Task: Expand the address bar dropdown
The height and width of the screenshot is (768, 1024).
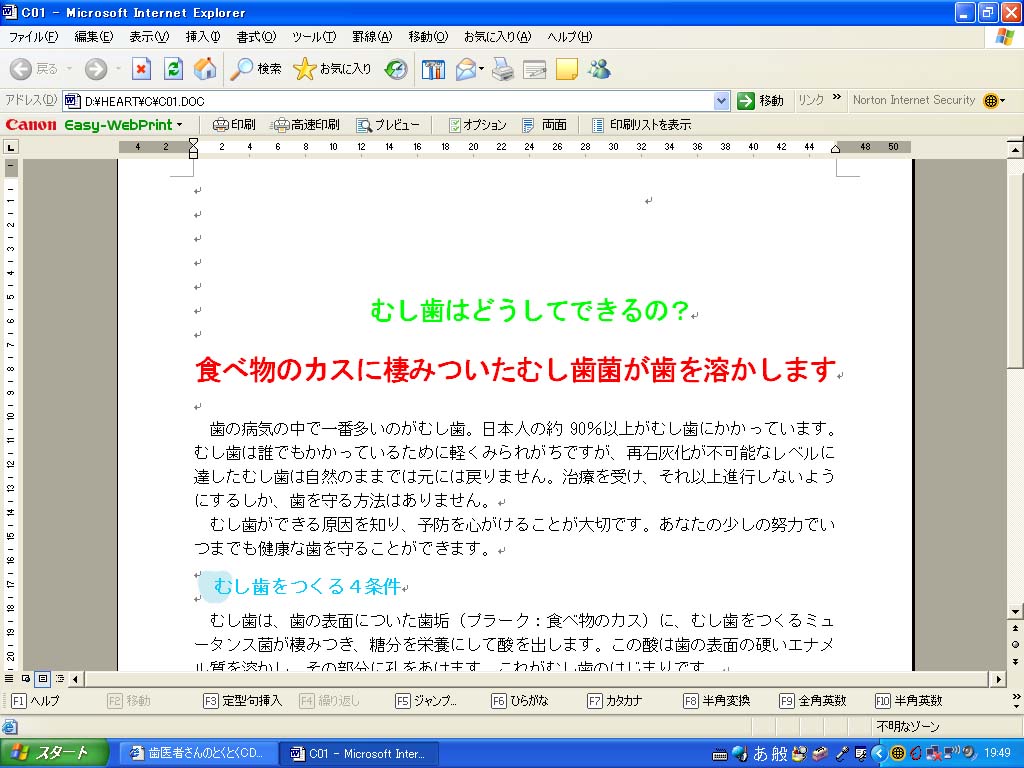Action: pyautogui.click(x=722, y=101)
